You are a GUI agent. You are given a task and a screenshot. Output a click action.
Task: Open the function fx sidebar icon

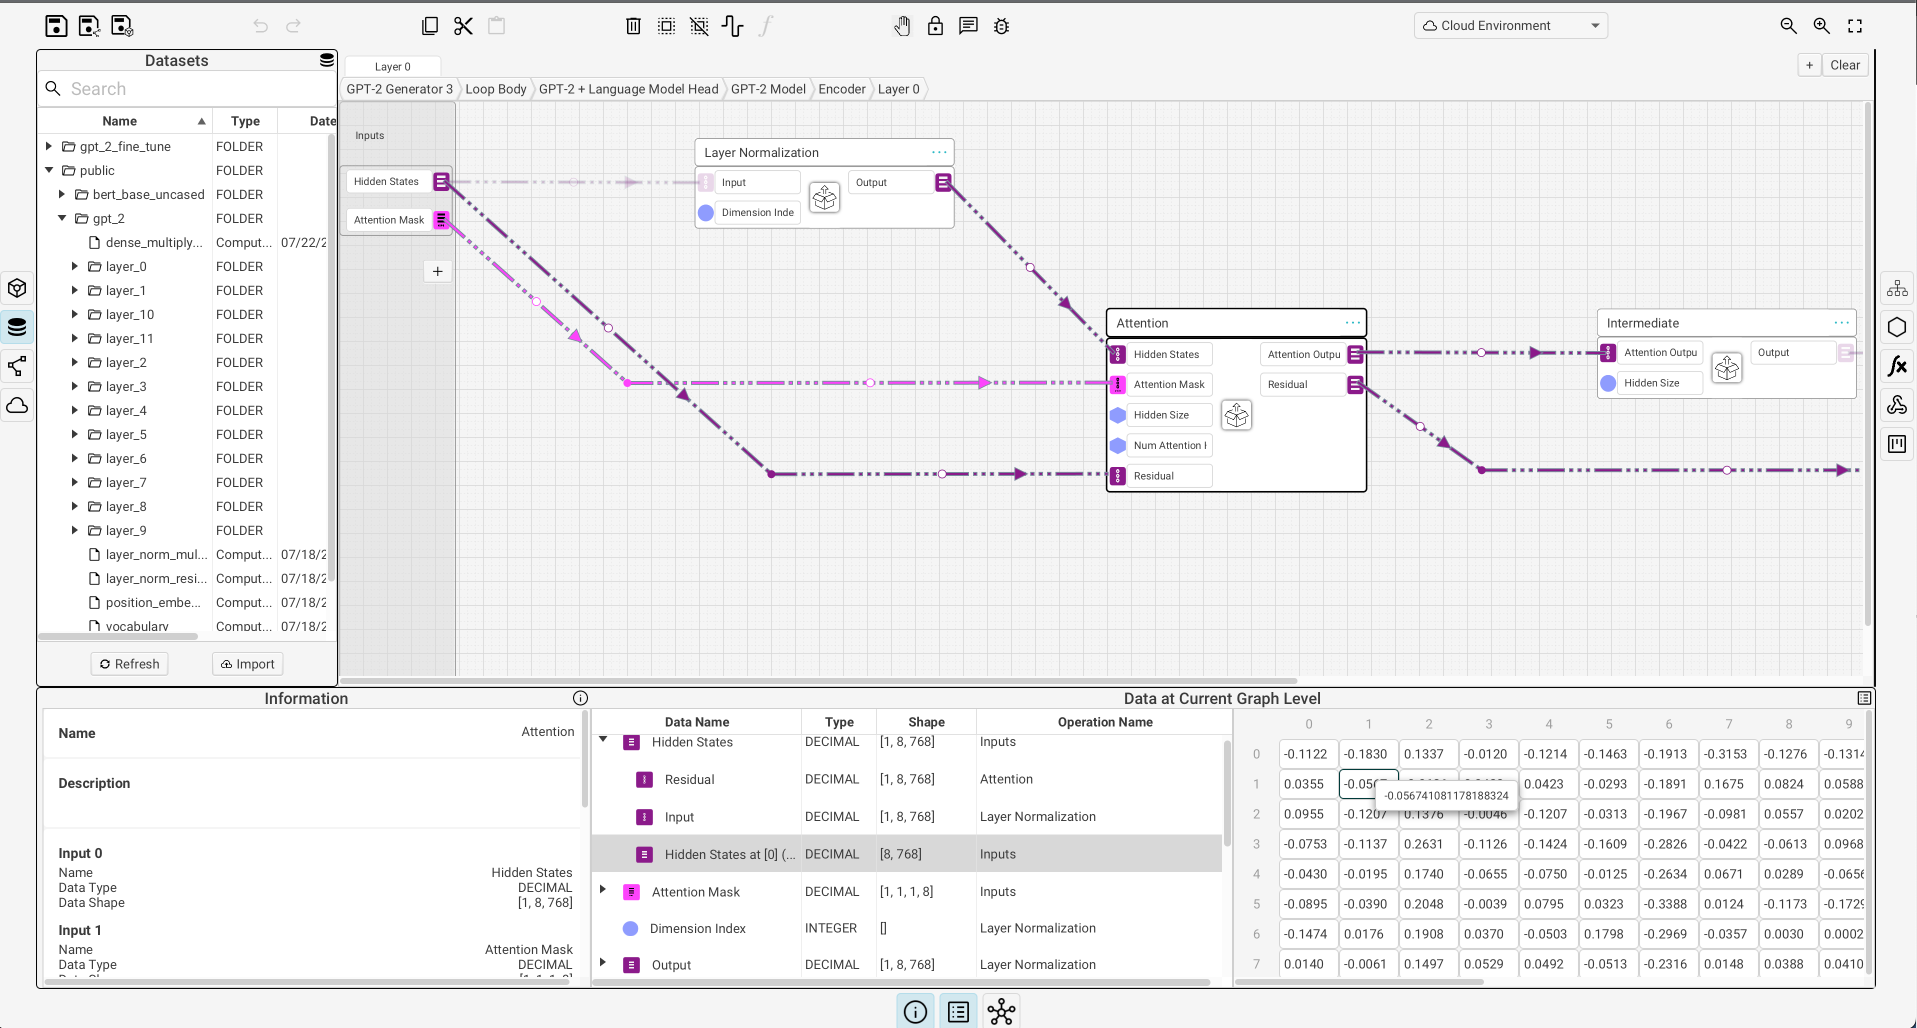pos(1897,366)
